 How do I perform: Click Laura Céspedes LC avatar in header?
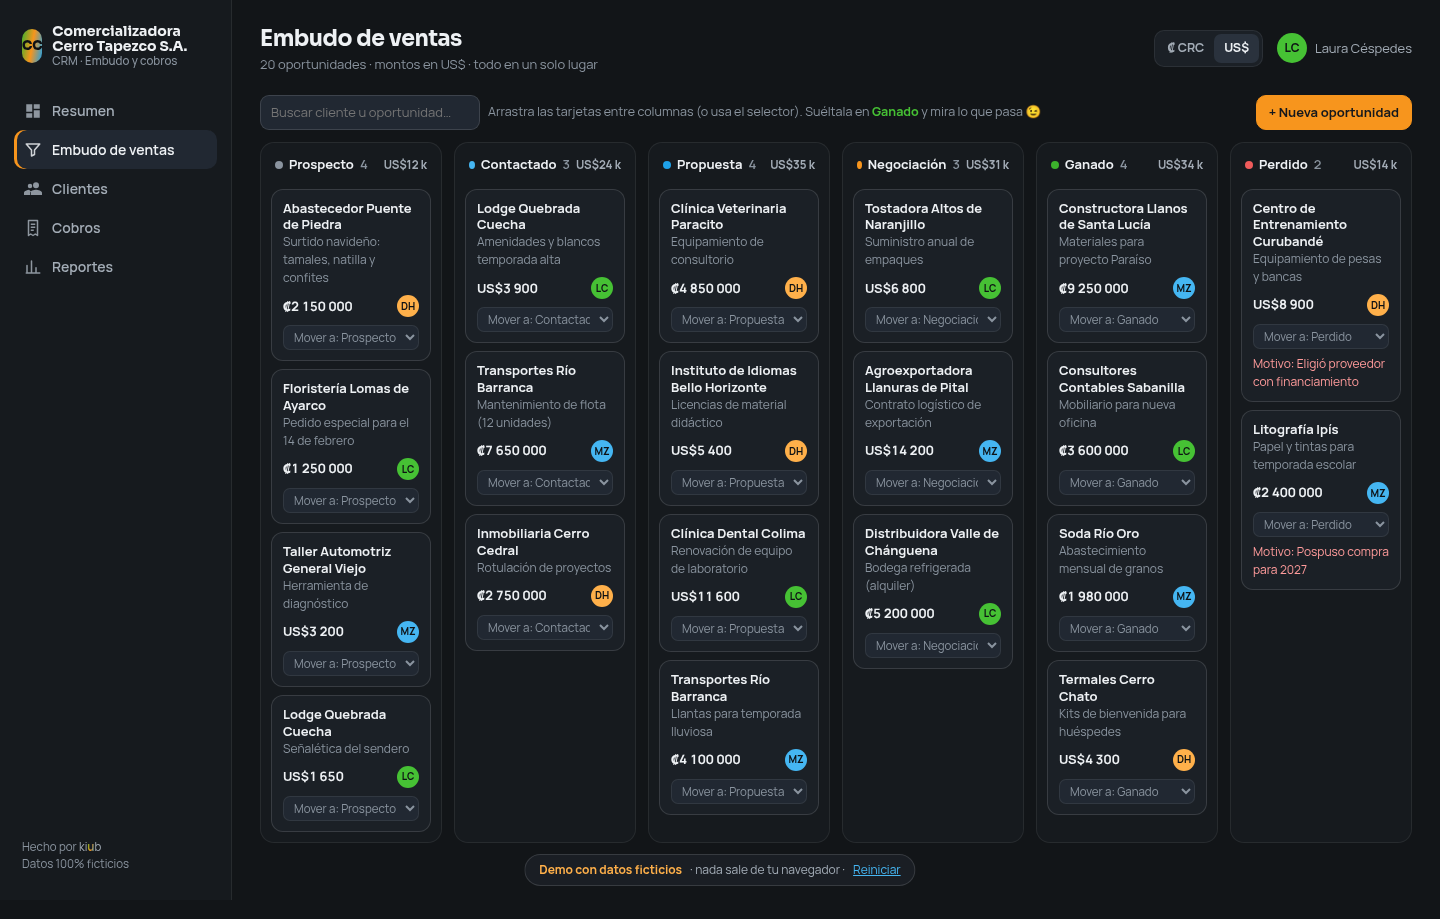(x=1292, y=48)
